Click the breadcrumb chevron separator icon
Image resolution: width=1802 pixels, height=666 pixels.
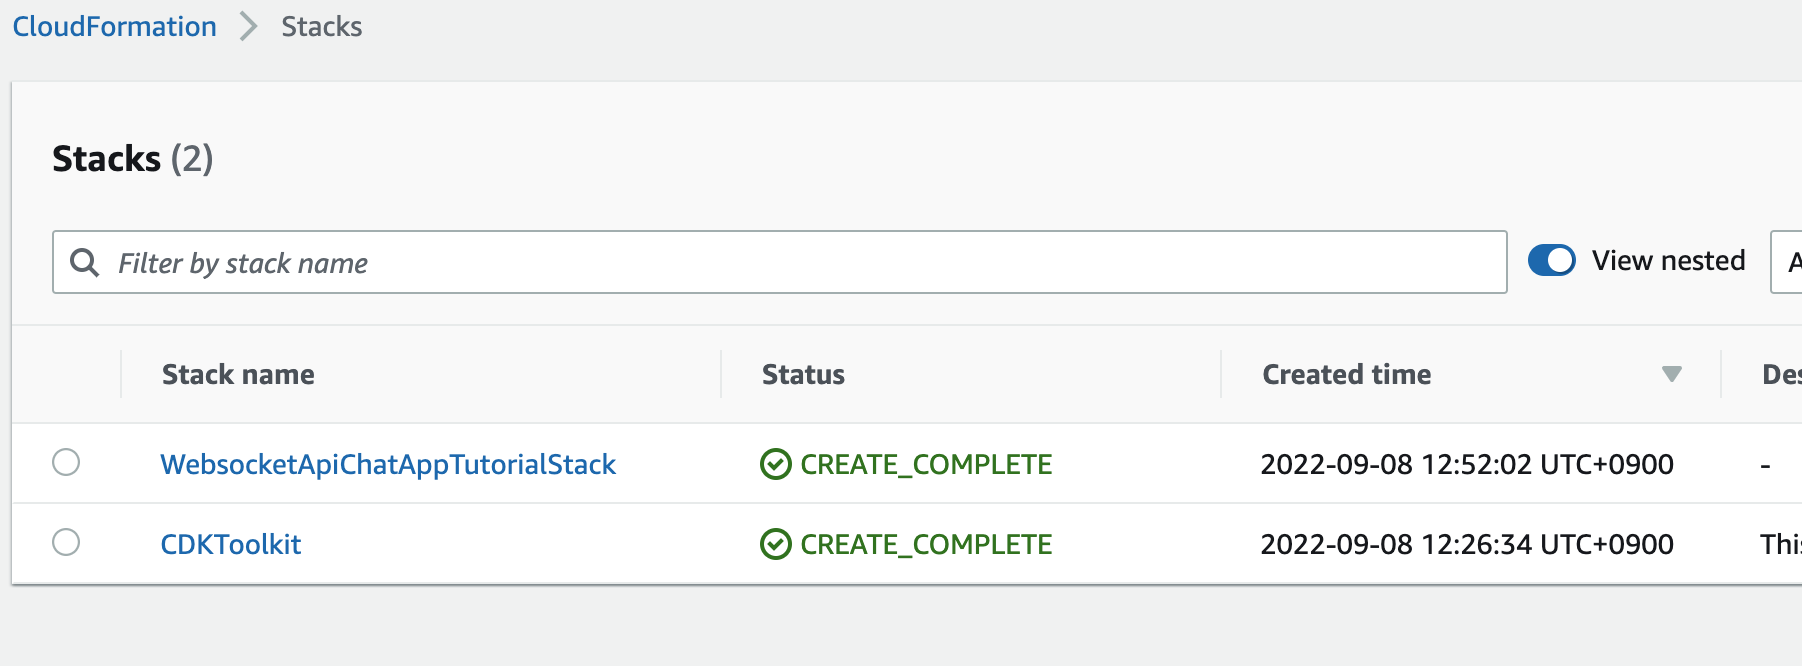pyautogui.click(x=249, y=26)
